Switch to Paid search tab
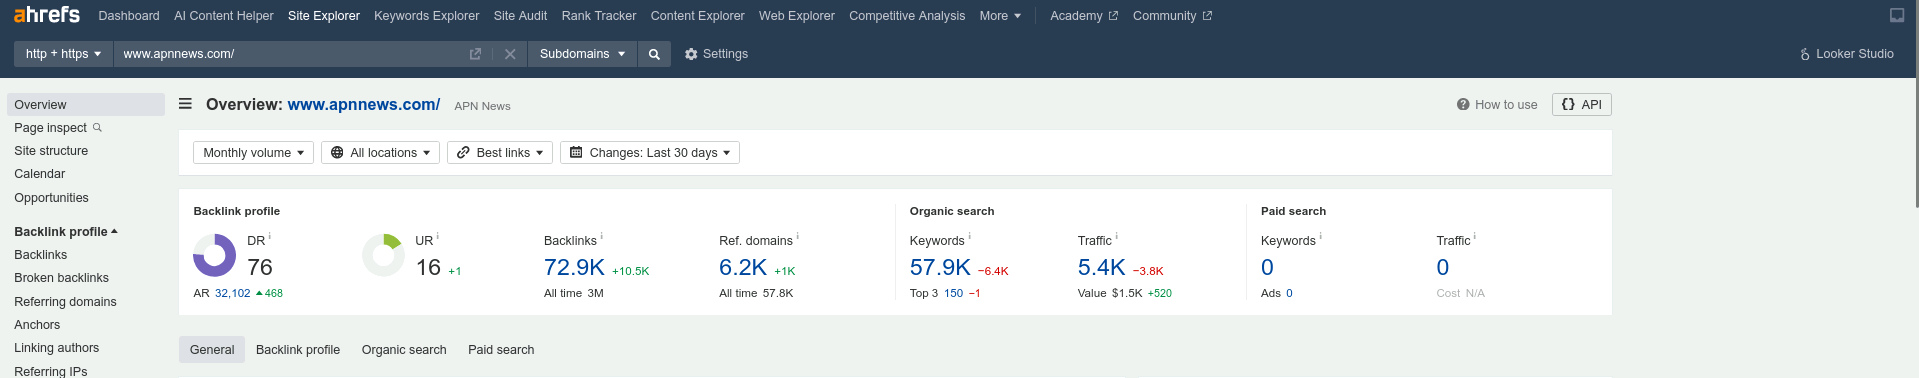Viewport: 1919px width, 378px height. [x=501, y=350]
